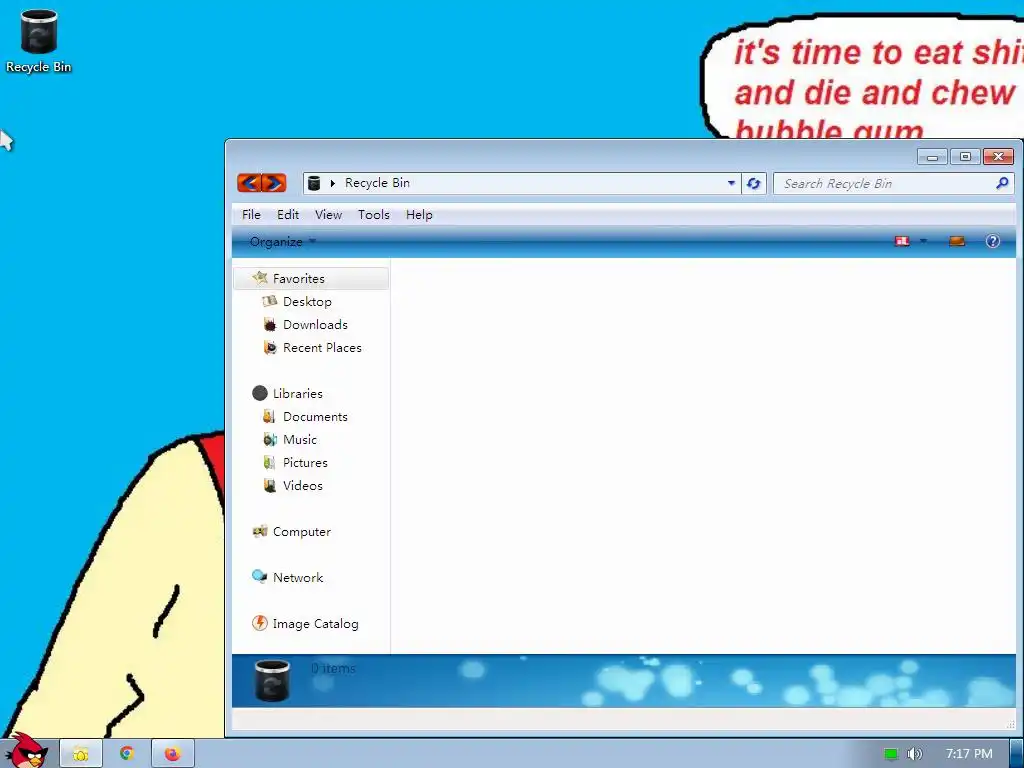The width and height of the screenshot is (1024, 768).
Task: Refresh the Recycle Bin view
Action: click(x=754, y=184)
